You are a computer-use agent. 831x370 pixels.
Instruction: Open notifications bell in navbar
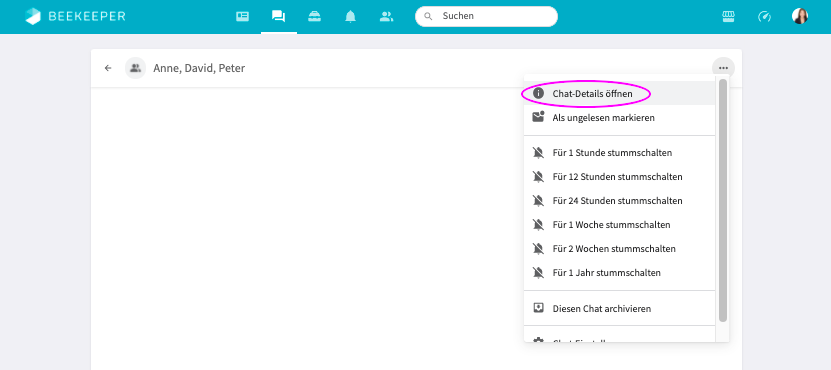pos(350,16)
